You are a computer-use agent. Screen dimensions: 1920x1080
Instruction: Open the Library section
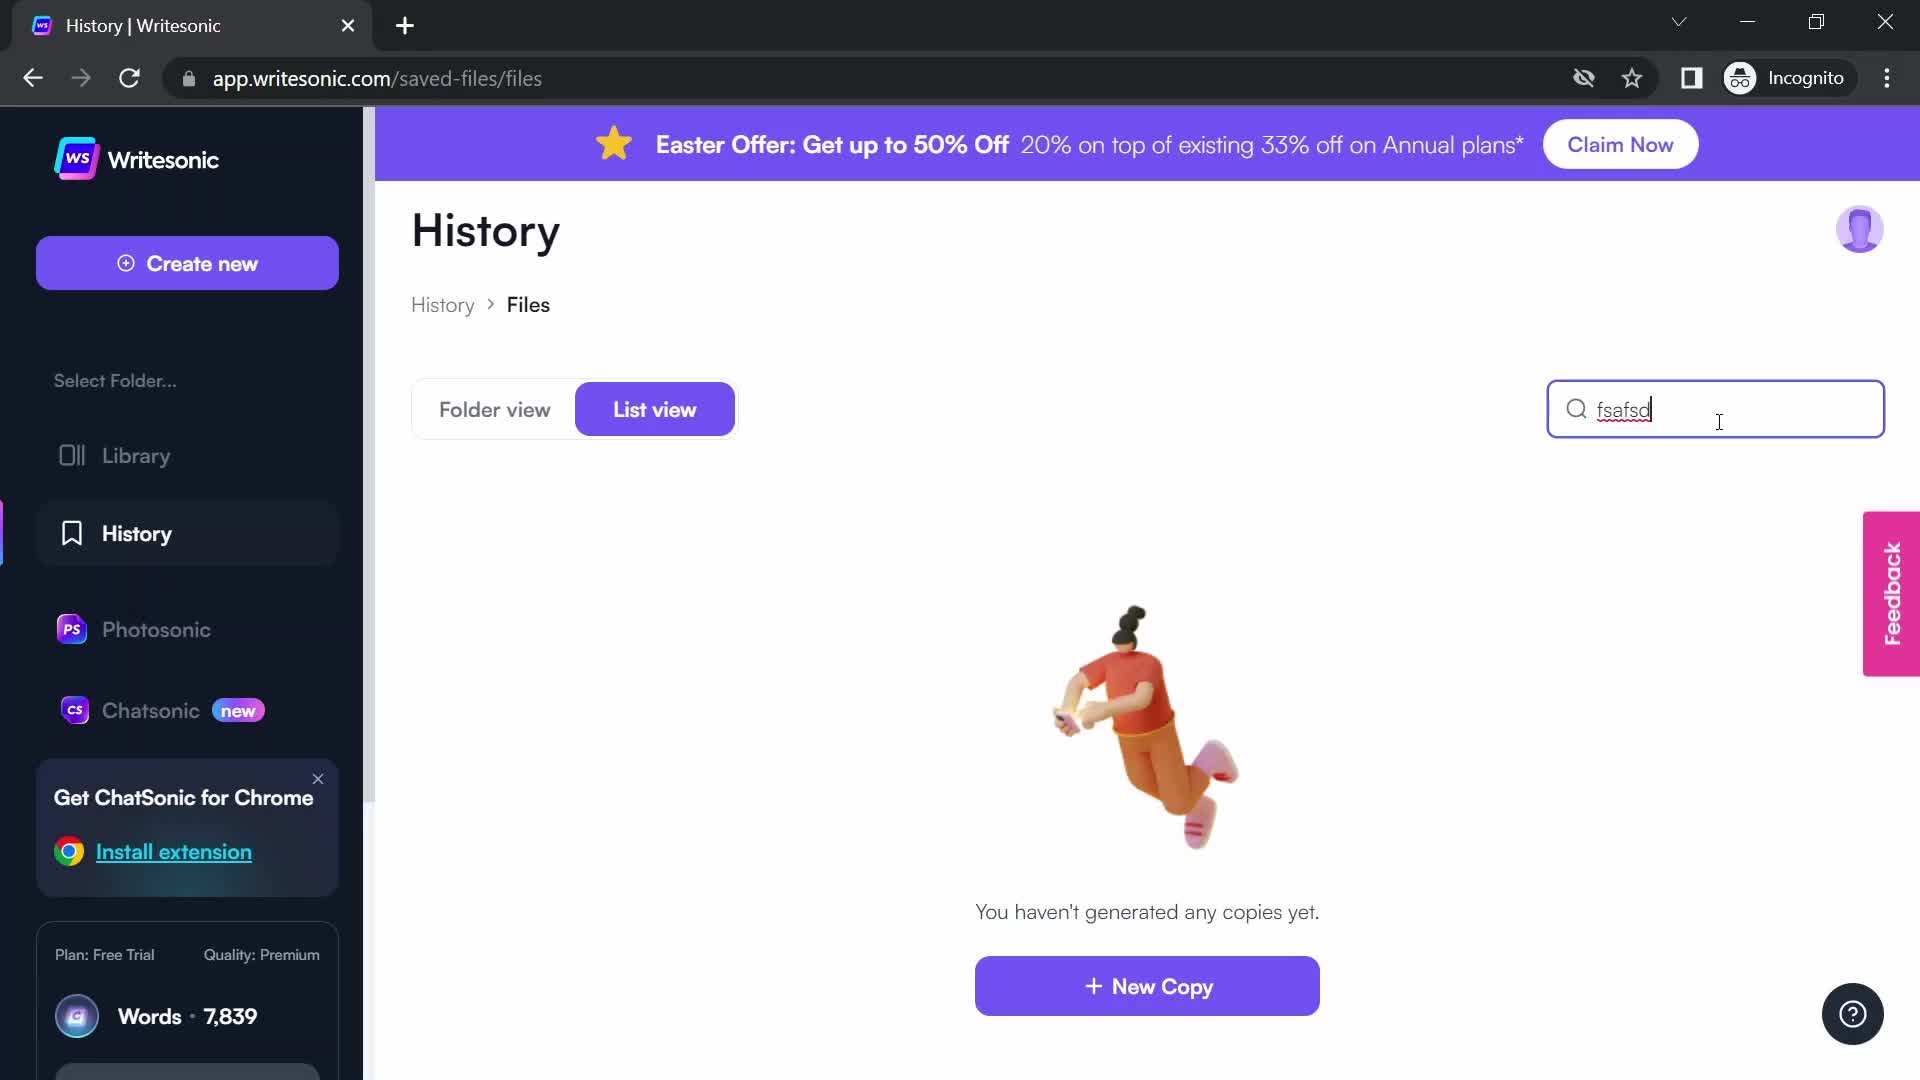coord(136,455)
